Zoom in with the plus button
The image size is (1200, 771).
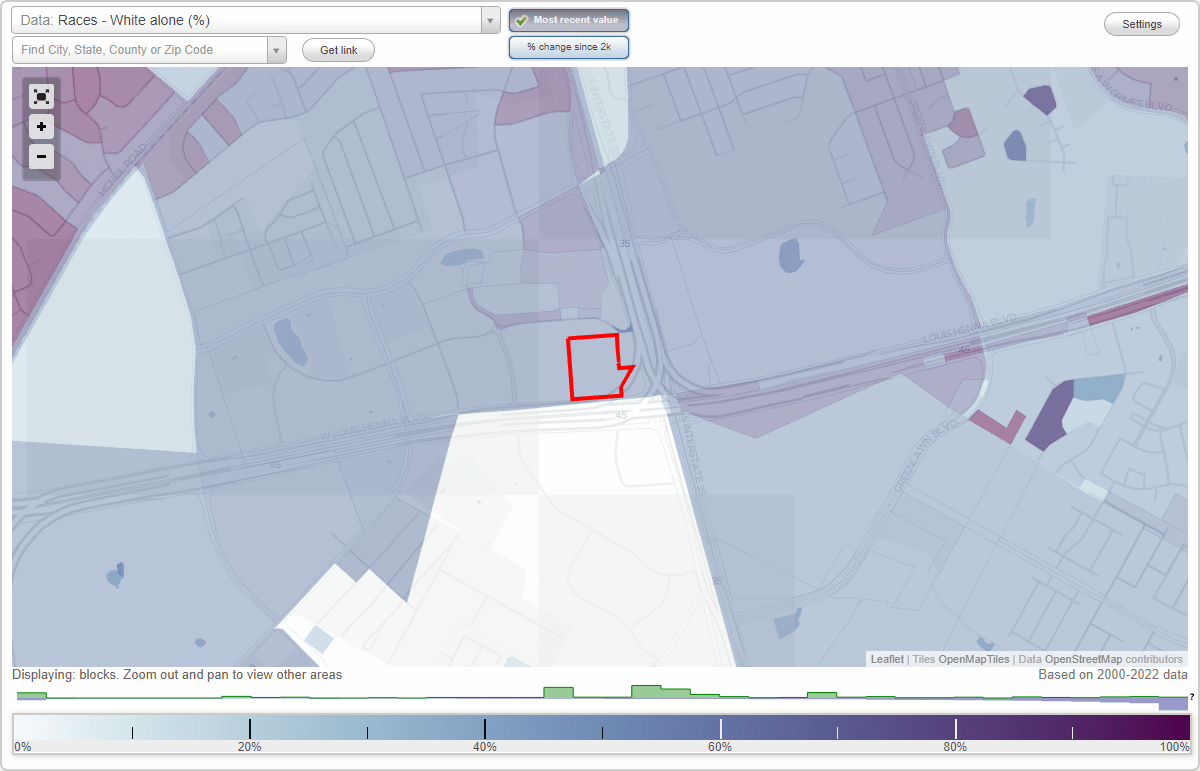tap(41, 127)
